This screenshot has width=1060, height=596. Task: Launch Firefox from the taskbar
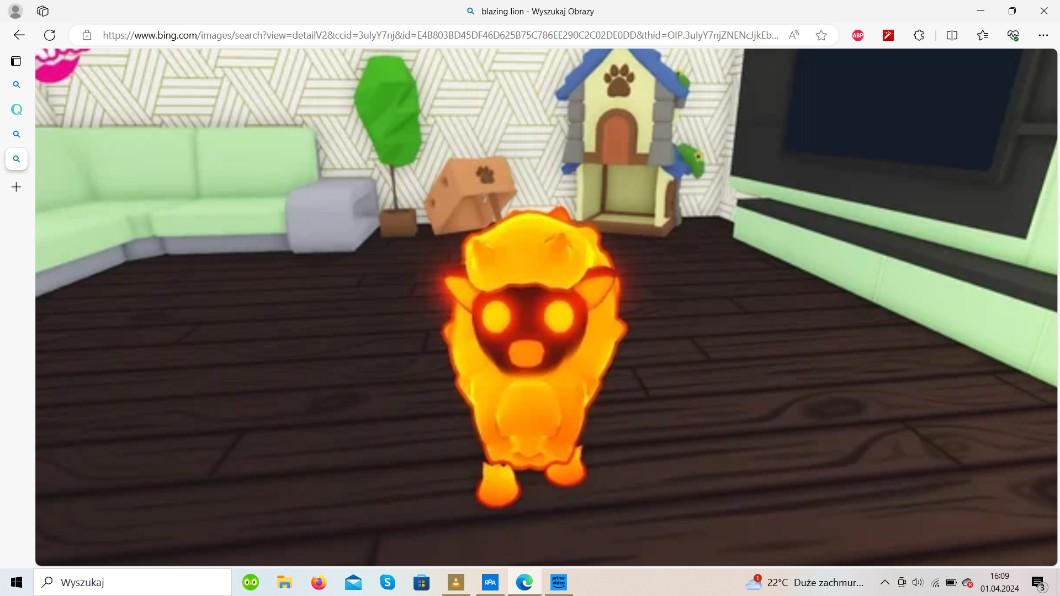(318, 582)
